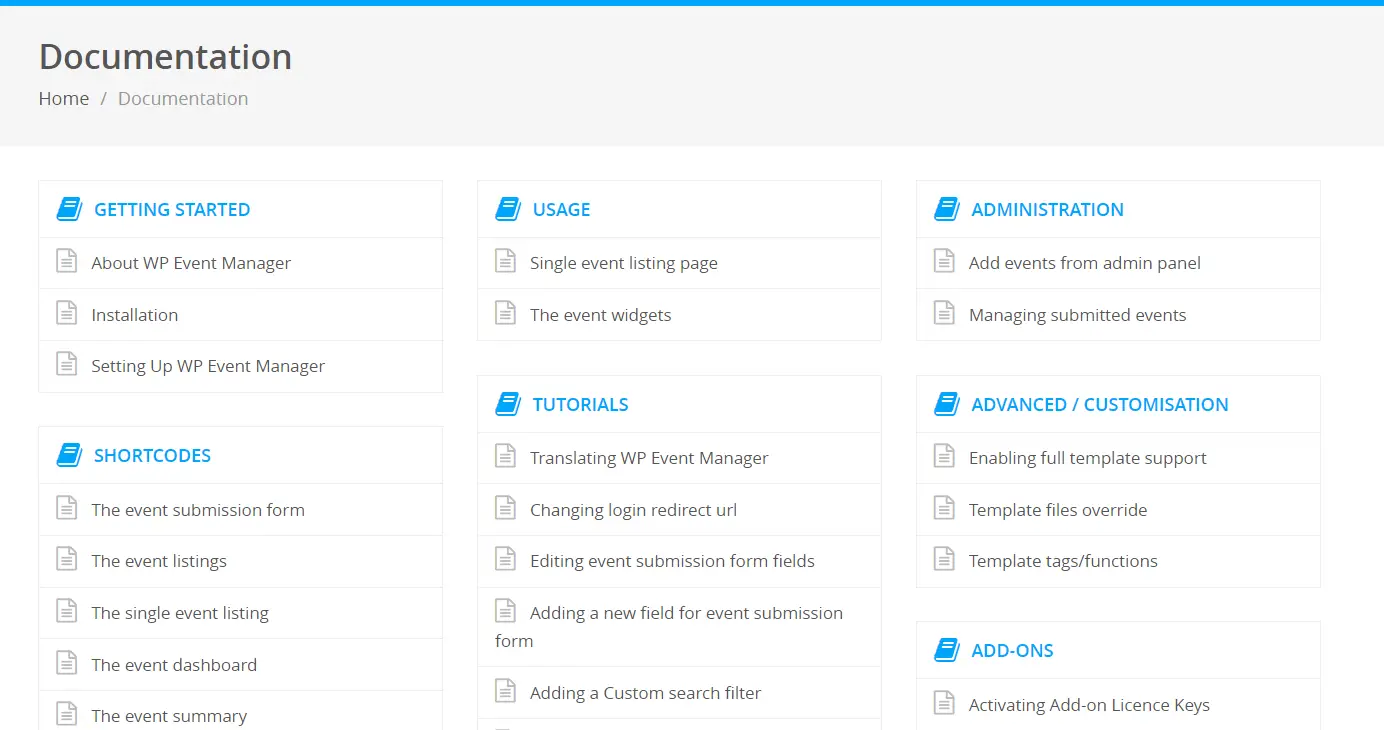The image size is (1384, 730).
Task: Open Template files override article
Action: (x=1058, y=510)
